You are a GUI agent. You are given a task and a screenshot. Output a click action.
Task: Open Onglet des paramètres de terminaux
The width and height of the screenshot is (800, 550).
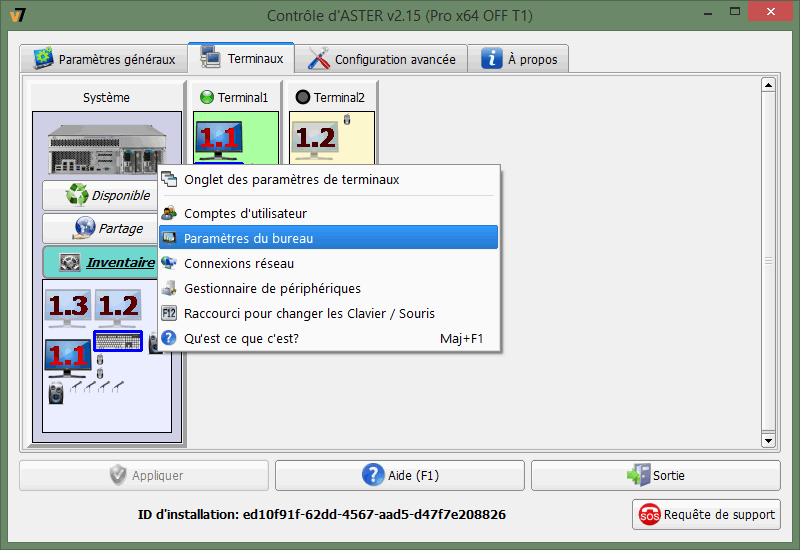click(329, 180)
